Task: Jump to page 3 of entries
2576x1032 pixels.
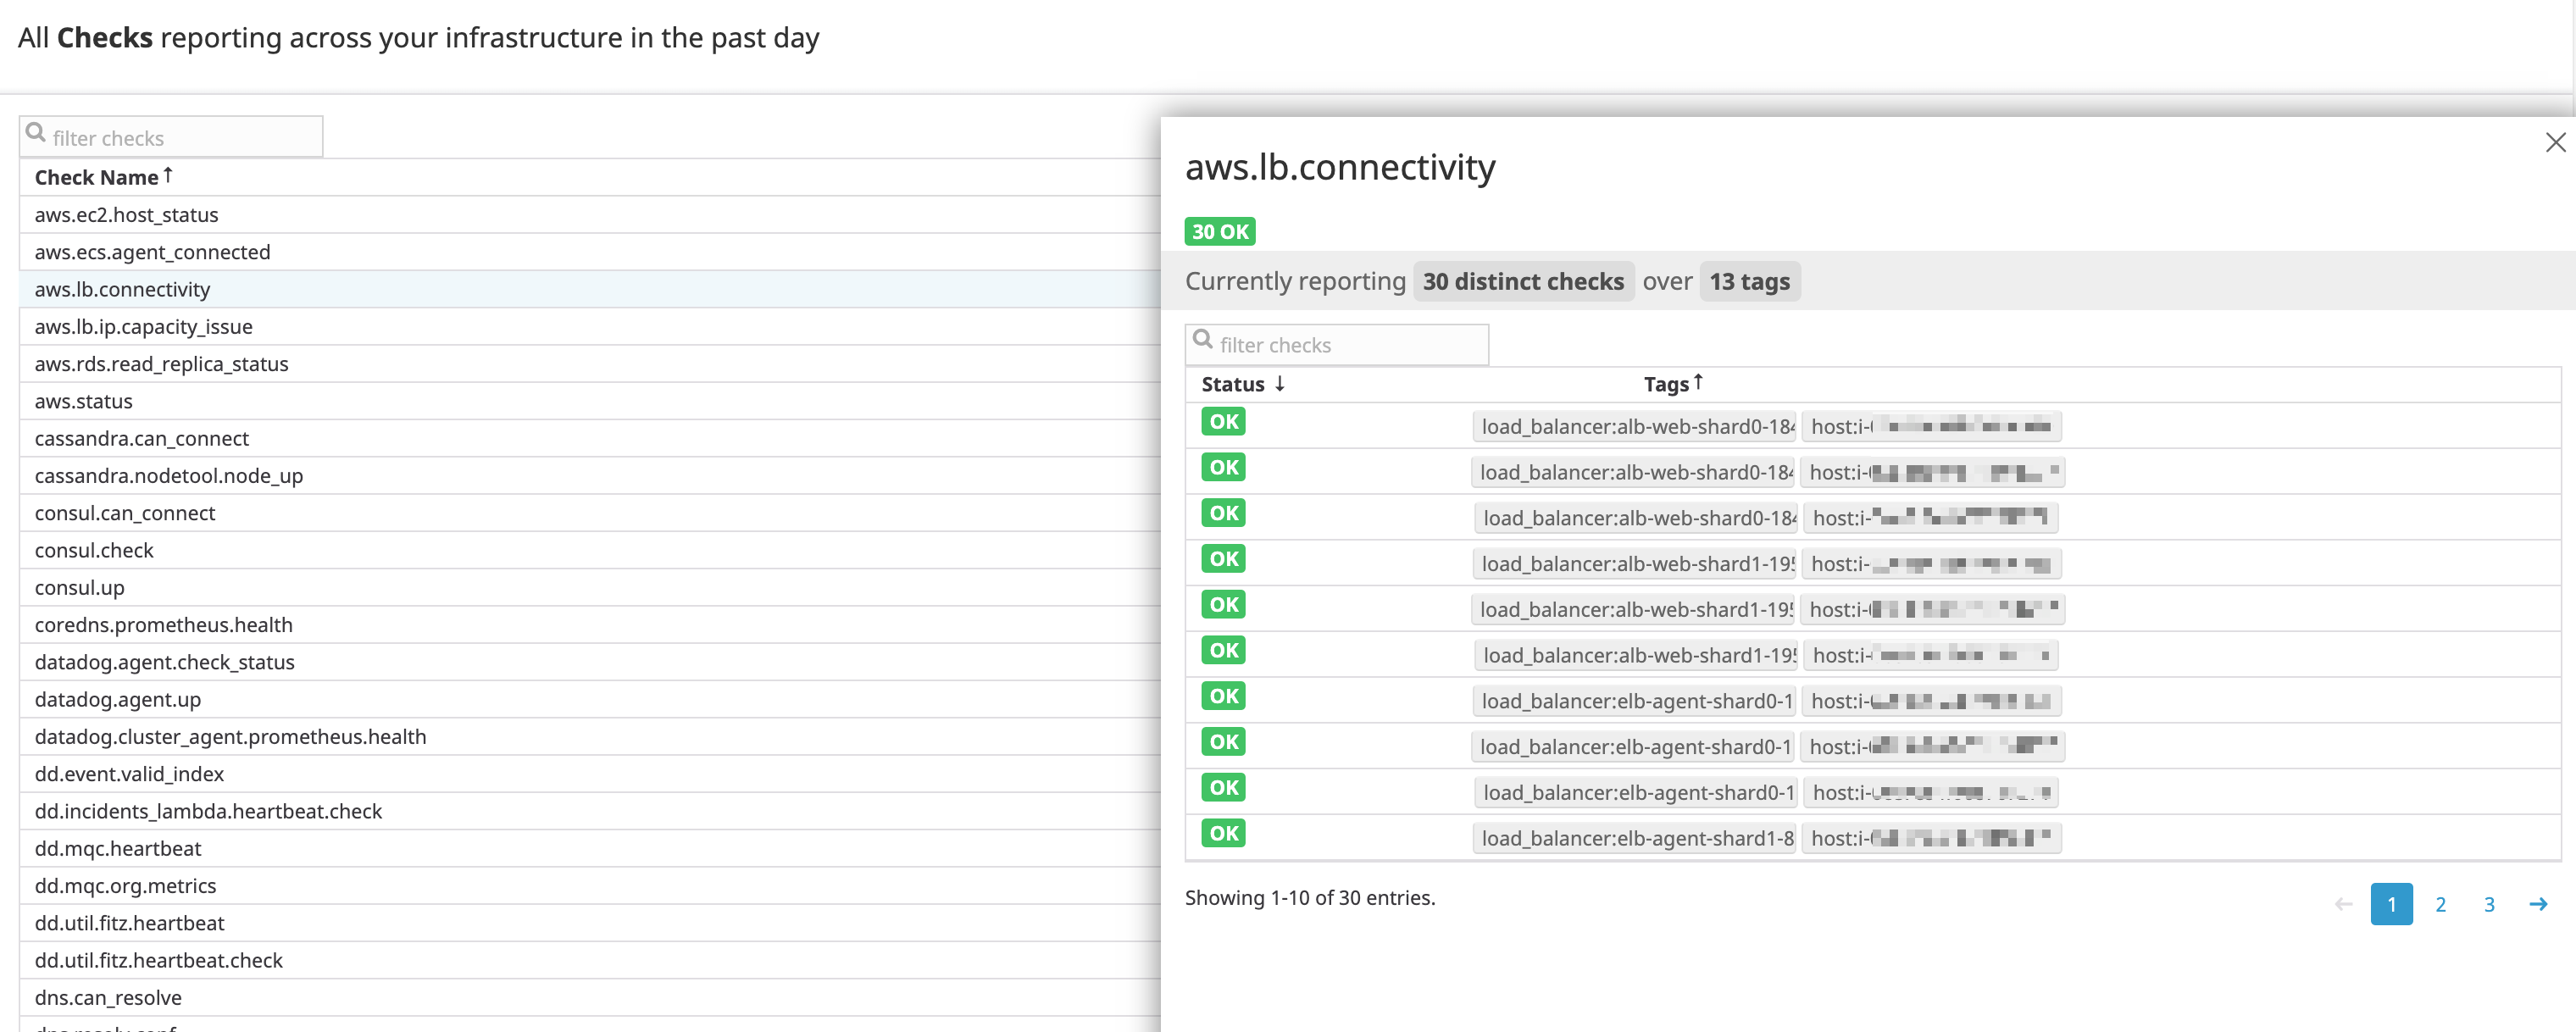Action: [x=2488, y=904]
